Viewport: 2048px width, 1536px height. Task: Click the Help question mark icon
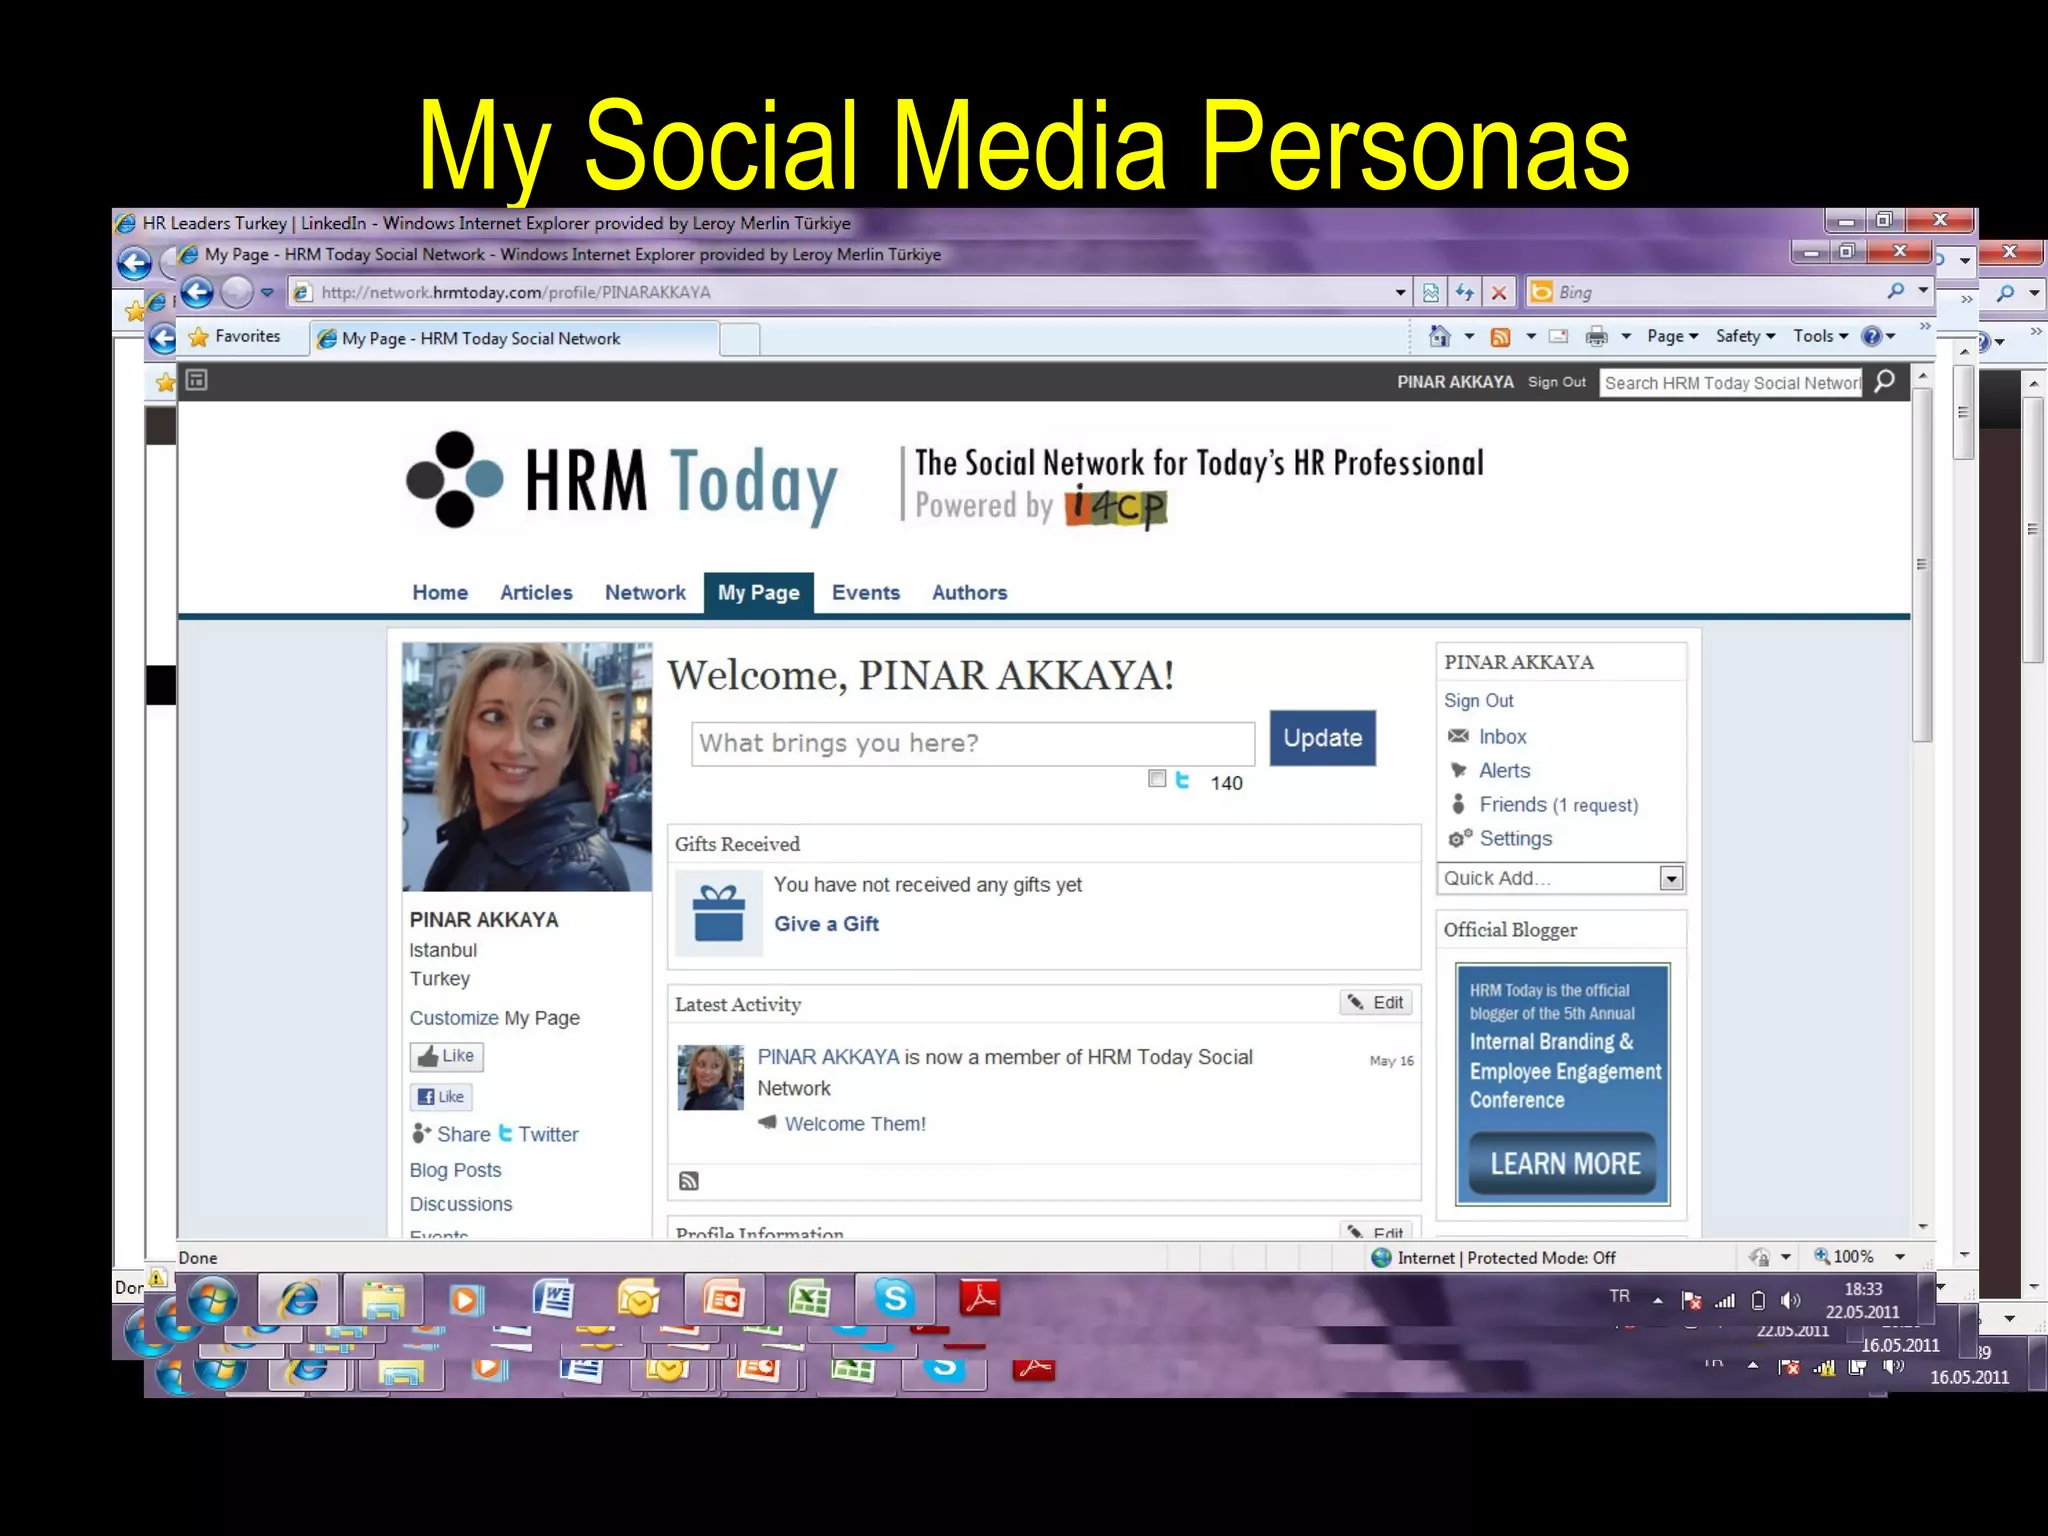[x=1871, y=336]
